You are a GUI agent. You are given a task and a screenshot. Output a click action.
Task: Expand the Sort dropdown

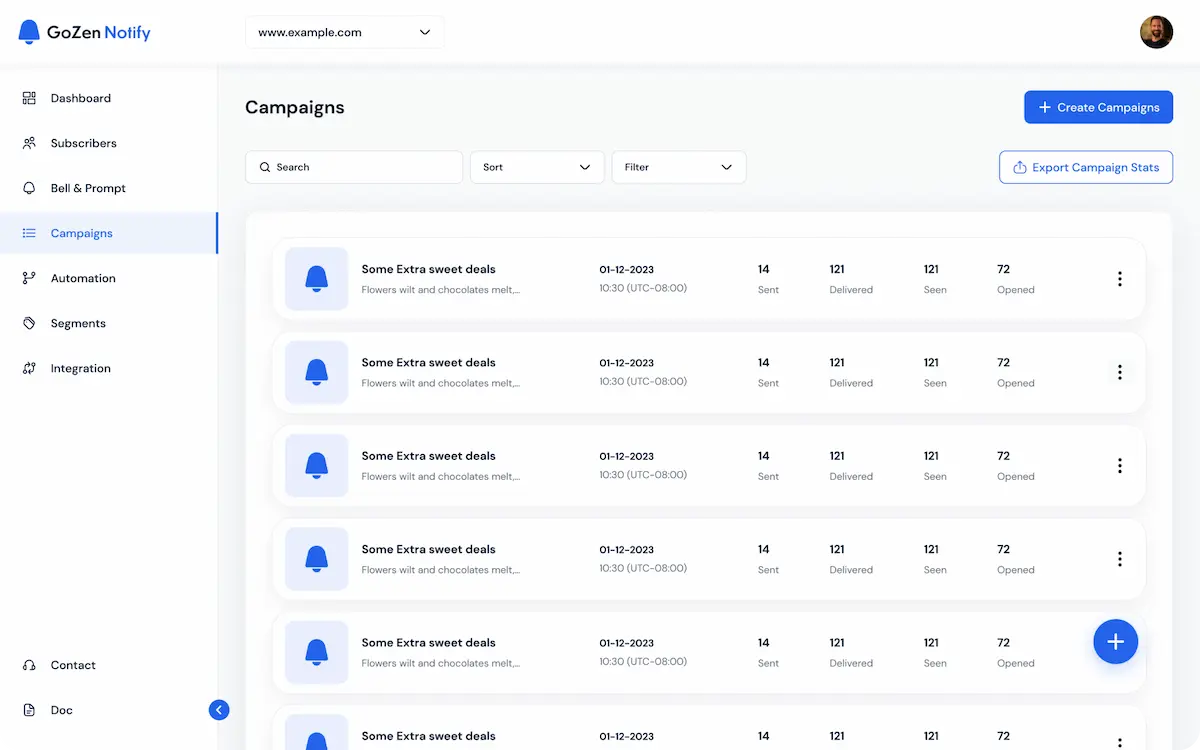(537, 167)
